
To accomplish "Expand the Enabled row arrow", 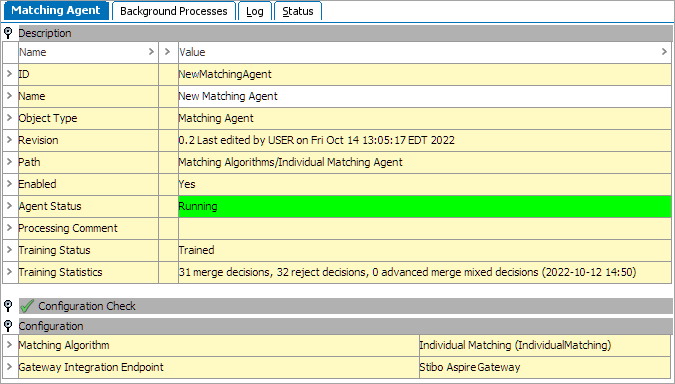I will pos(9,183).
